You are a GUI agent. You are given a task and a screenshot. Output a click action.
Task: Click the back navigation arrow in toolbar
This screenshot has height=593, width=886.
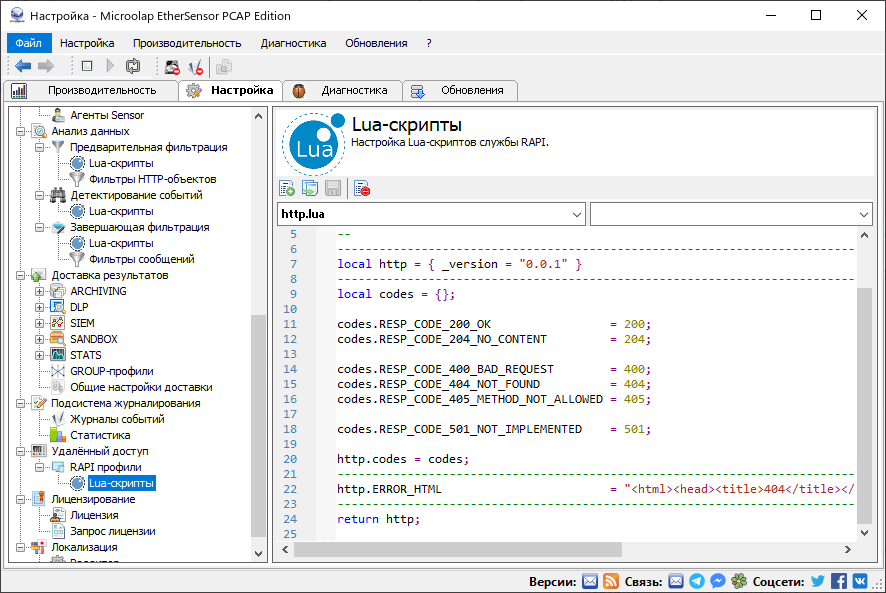[22, 66]
